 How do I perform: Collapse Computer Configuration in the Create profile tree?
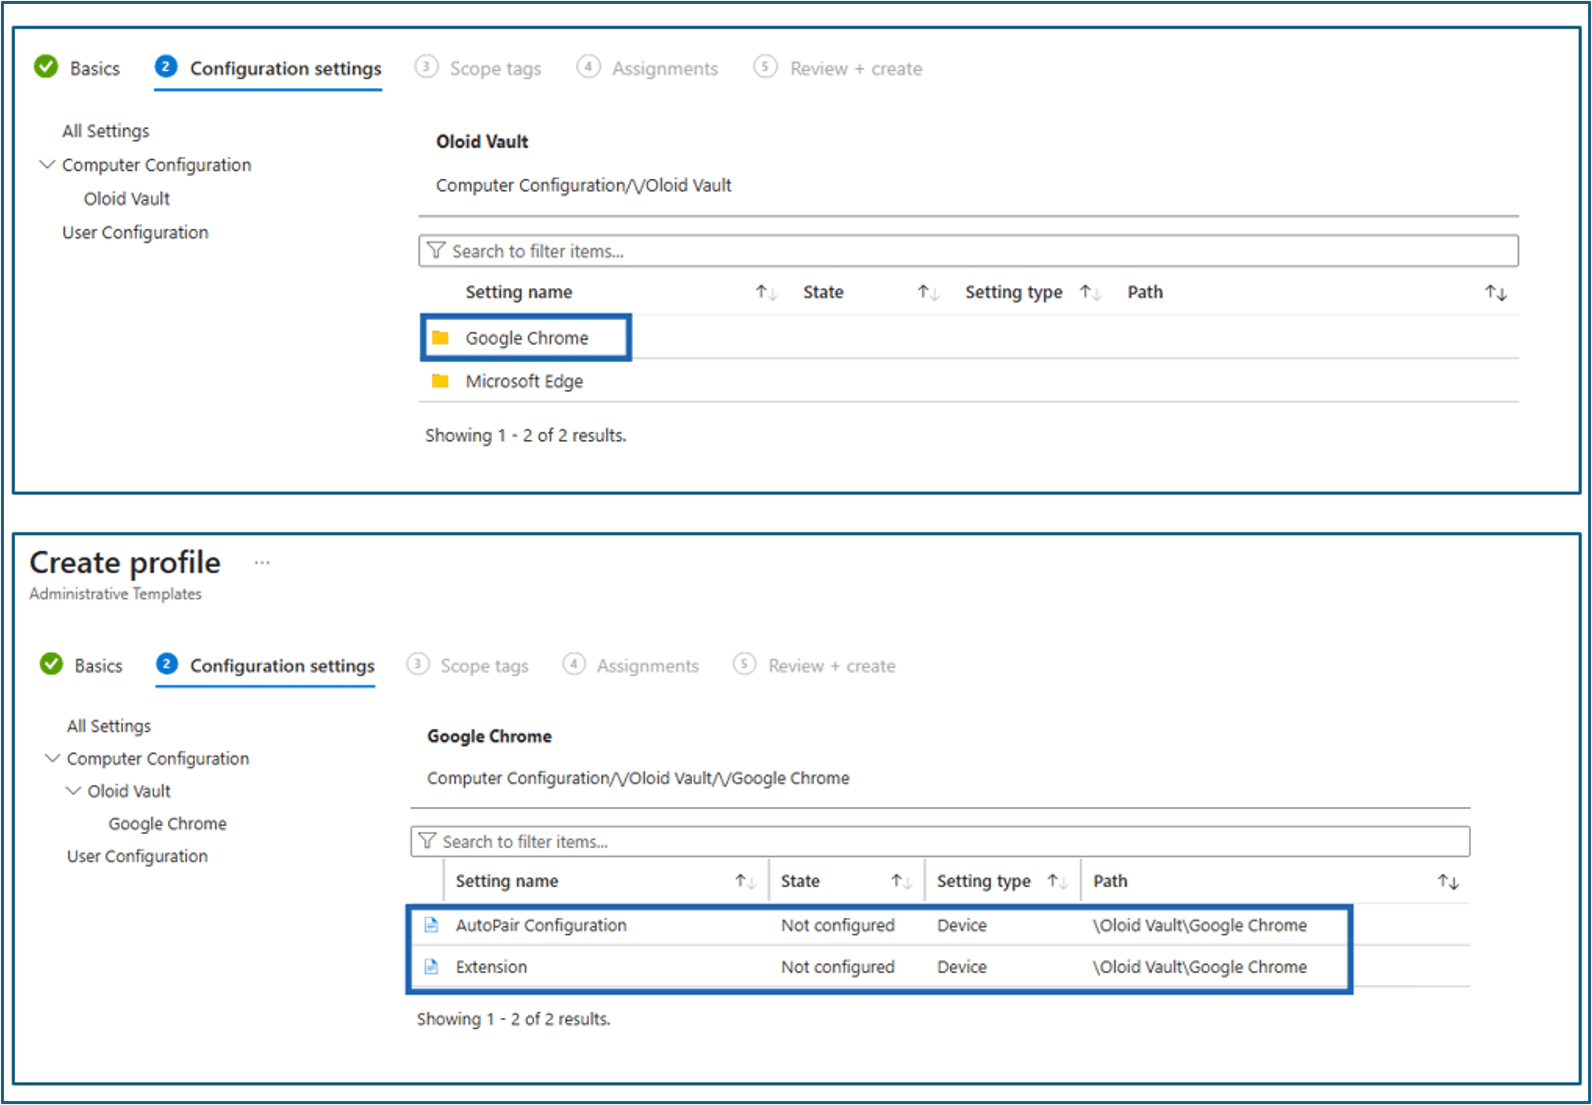click(52, 758)
